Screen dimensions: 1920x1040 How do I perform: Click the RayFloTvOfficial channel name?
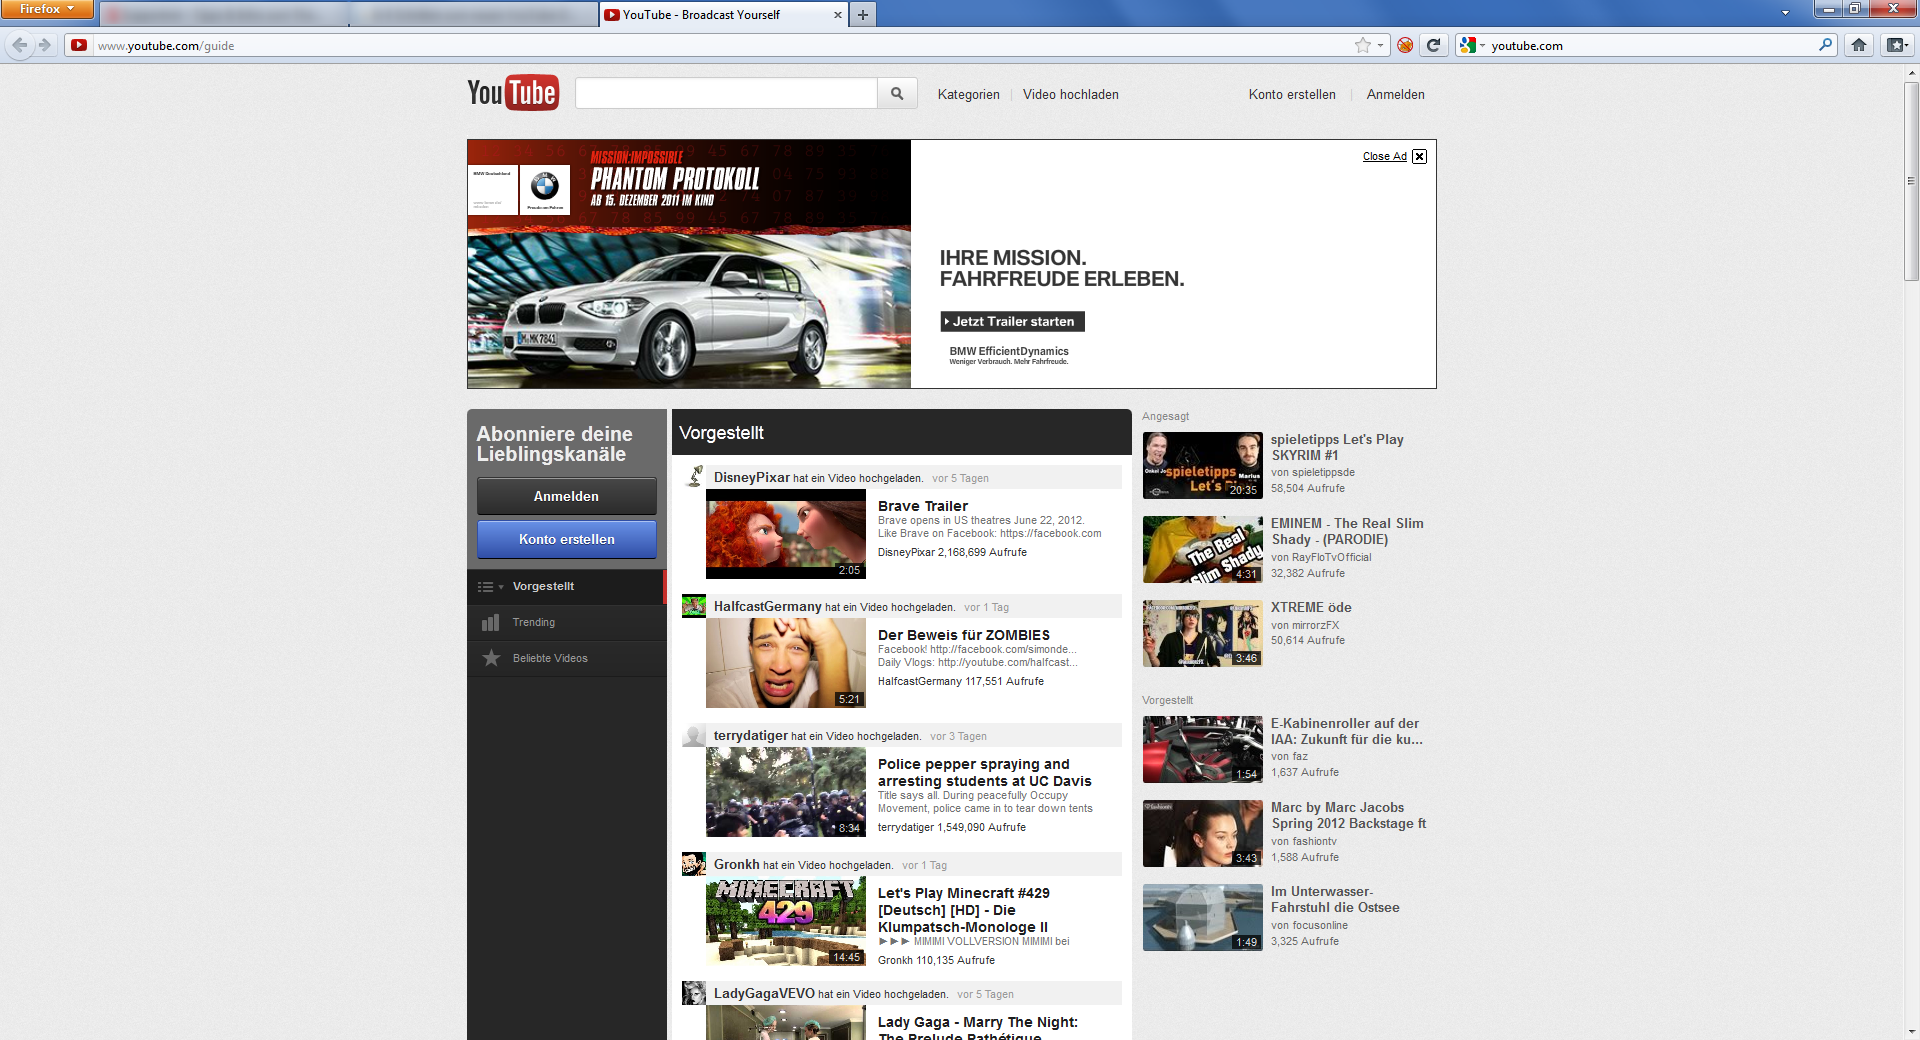[x=1331, y=557]
